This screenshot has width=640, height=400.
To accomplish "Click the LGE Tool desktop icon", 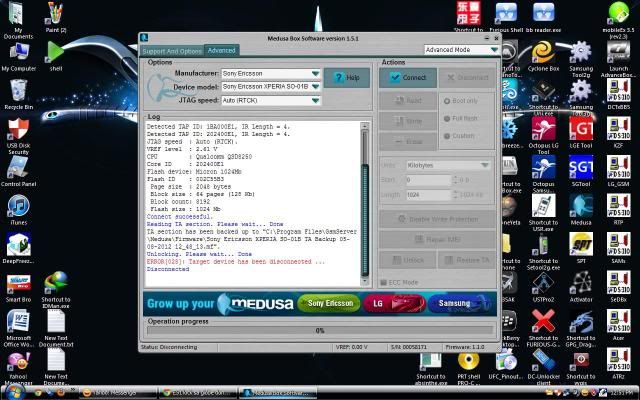I will 581,133.
